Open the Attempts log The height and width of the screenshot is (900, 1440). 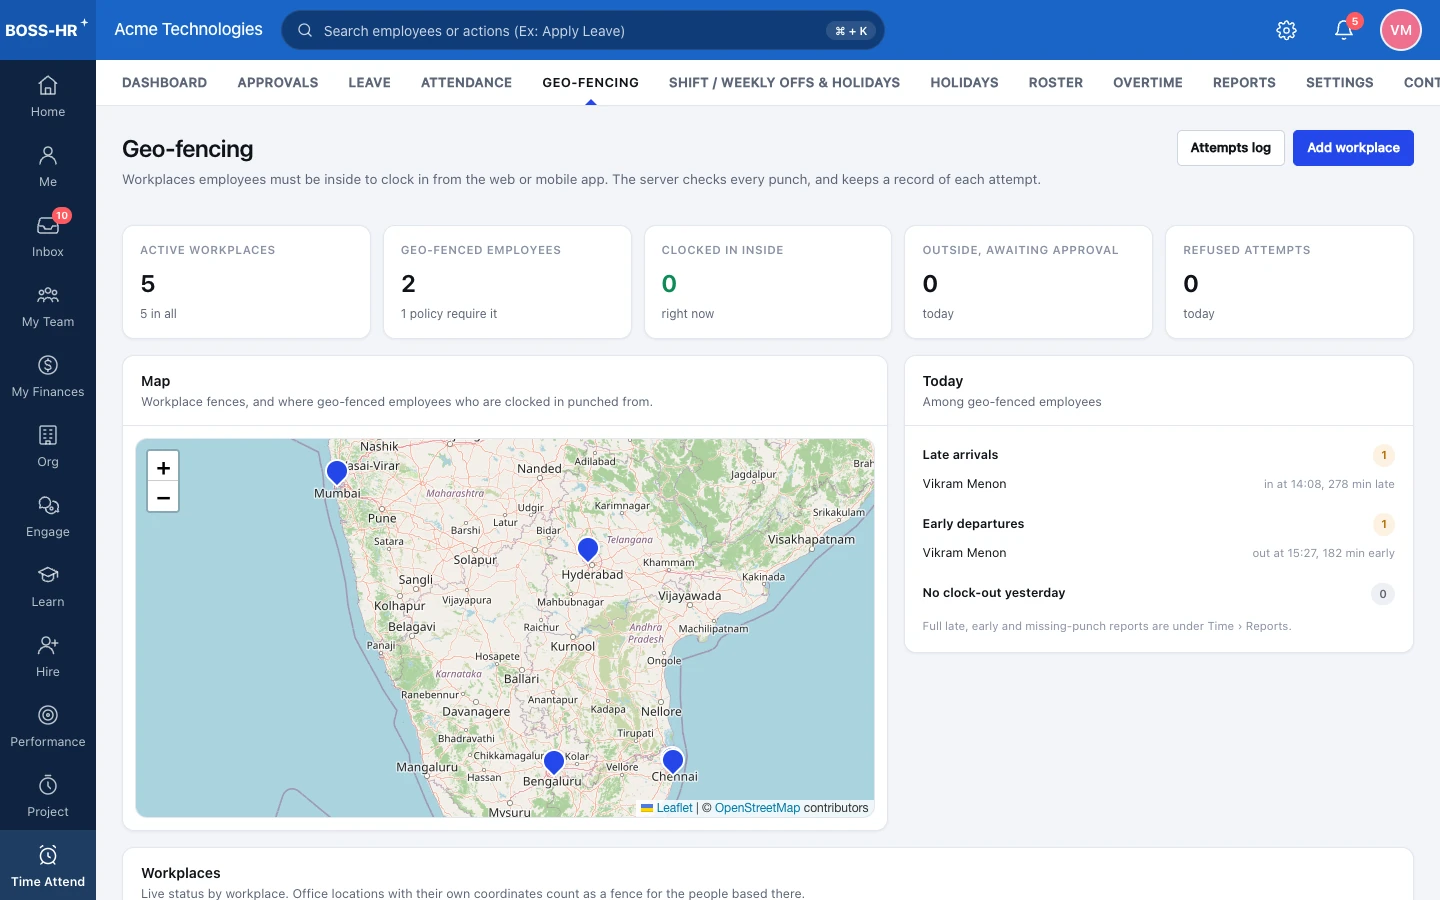[x=1230, y=148]
